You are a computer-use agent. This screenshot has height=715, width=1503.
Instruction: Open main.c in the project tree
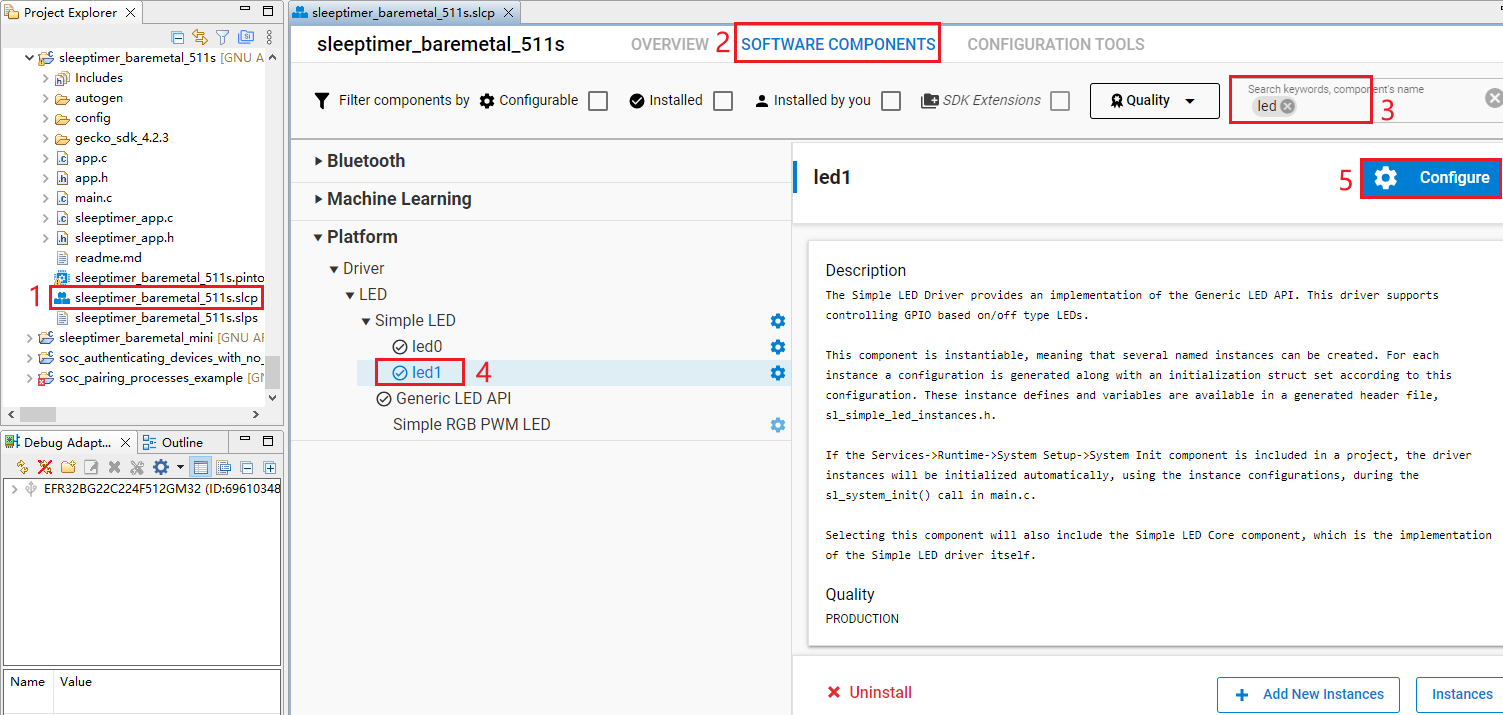pyautogui.click(x=93, y=198)
